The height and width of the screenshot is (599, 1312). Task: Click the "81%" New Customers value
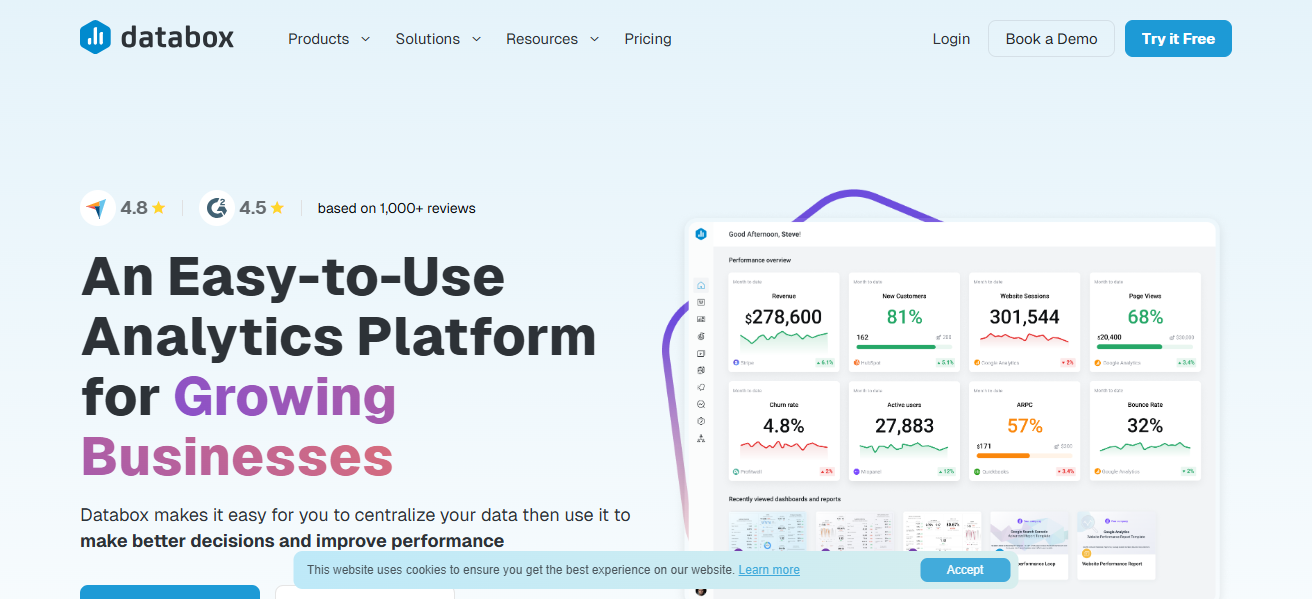pyautogui.click(x=904, y=317)
